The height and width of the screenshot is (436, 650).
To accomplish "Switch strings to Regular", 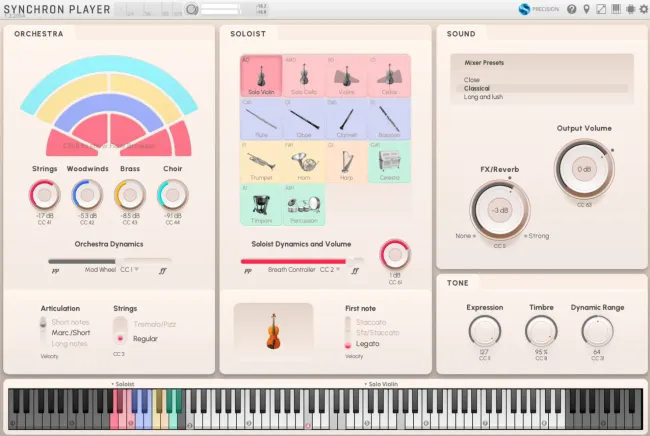I will tap(145, 339).
